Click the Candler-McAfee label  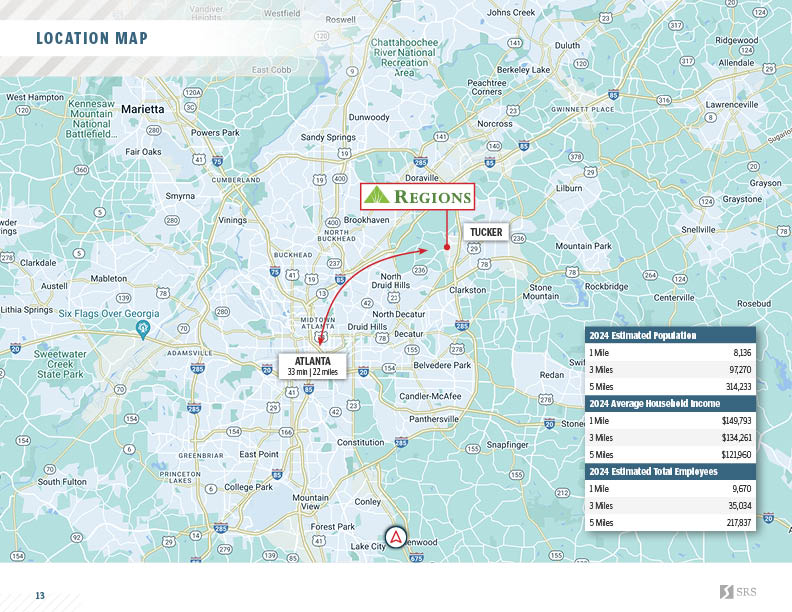tap(430, 396)
